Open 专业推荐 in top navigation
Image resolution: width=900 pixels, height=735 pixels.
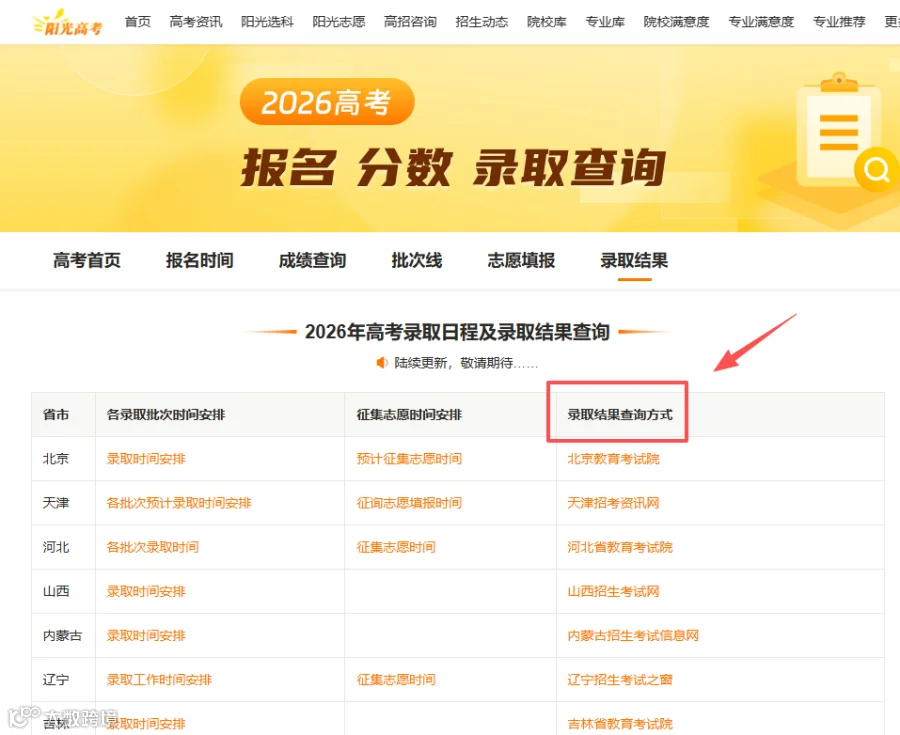839,22
